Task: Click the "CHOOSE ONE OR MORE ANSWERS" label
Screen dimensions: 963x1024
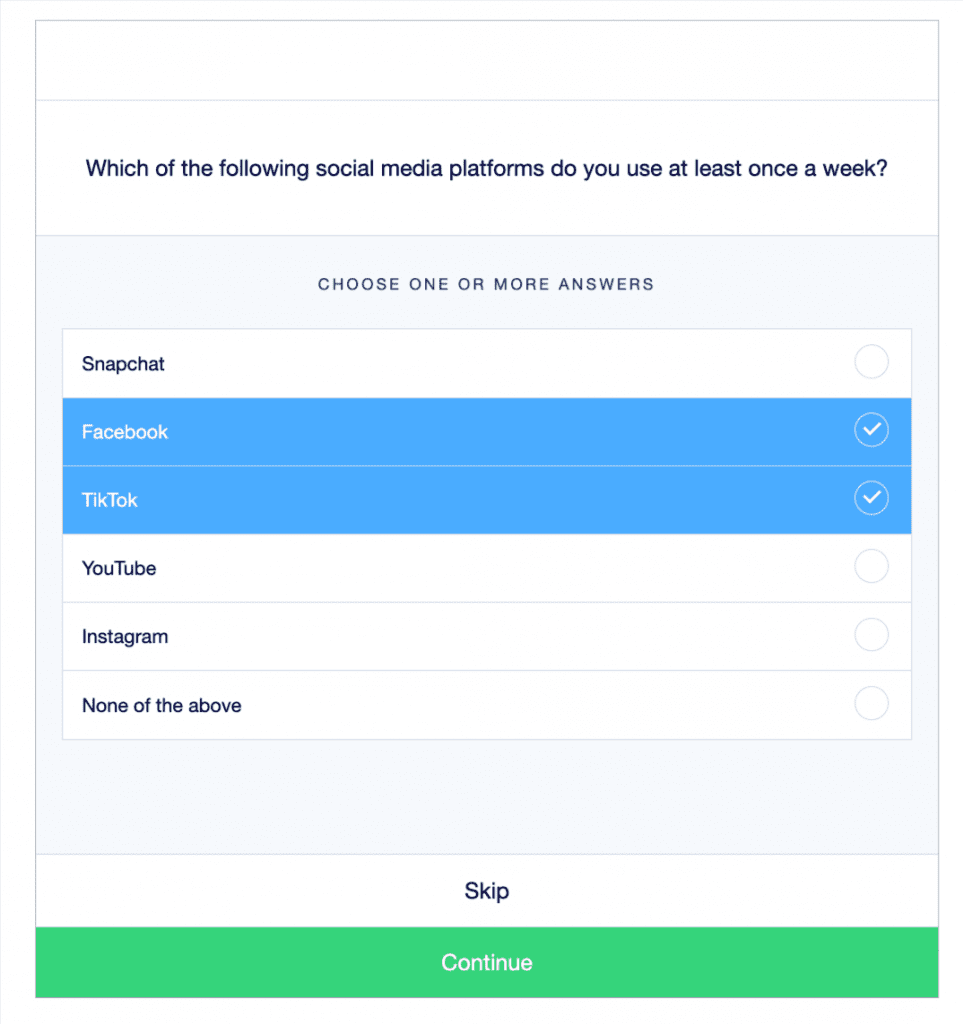Action: 487,284
